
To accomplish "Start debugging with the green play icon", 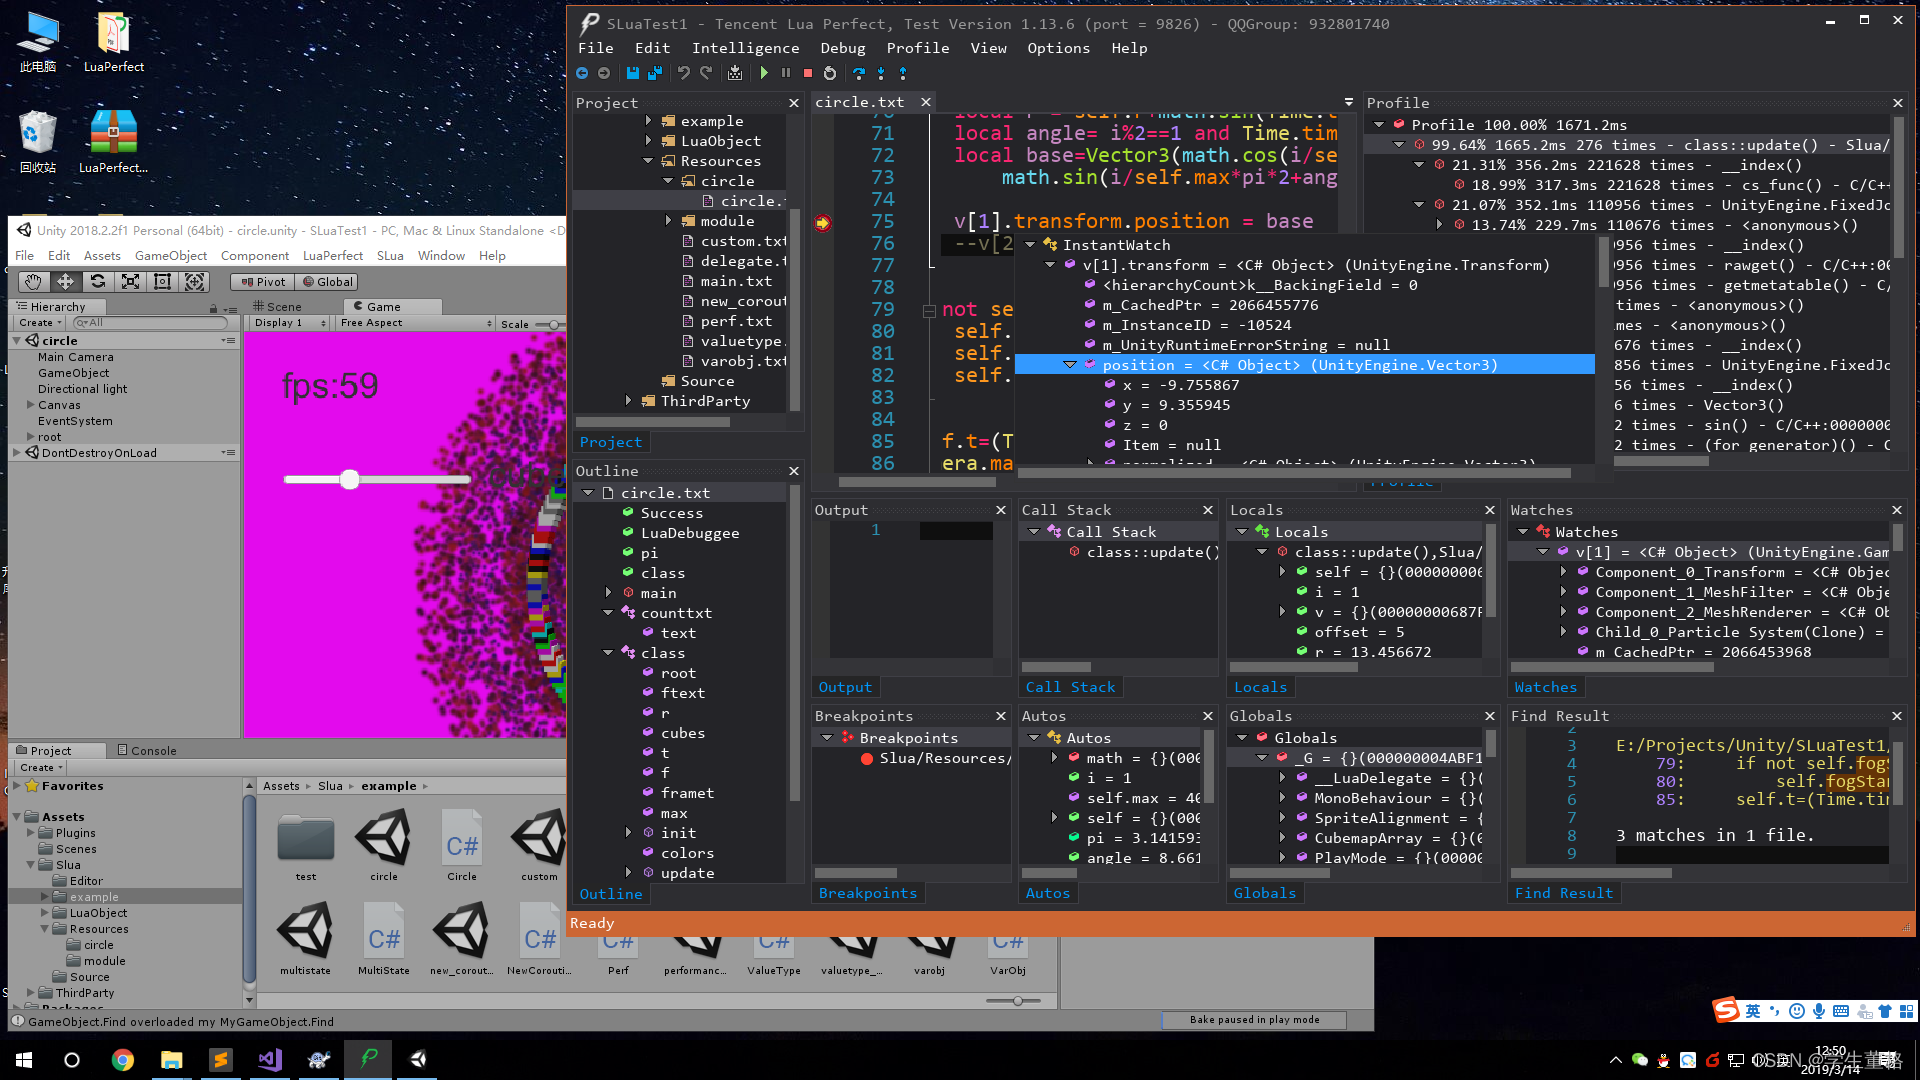I will [763, 72].
